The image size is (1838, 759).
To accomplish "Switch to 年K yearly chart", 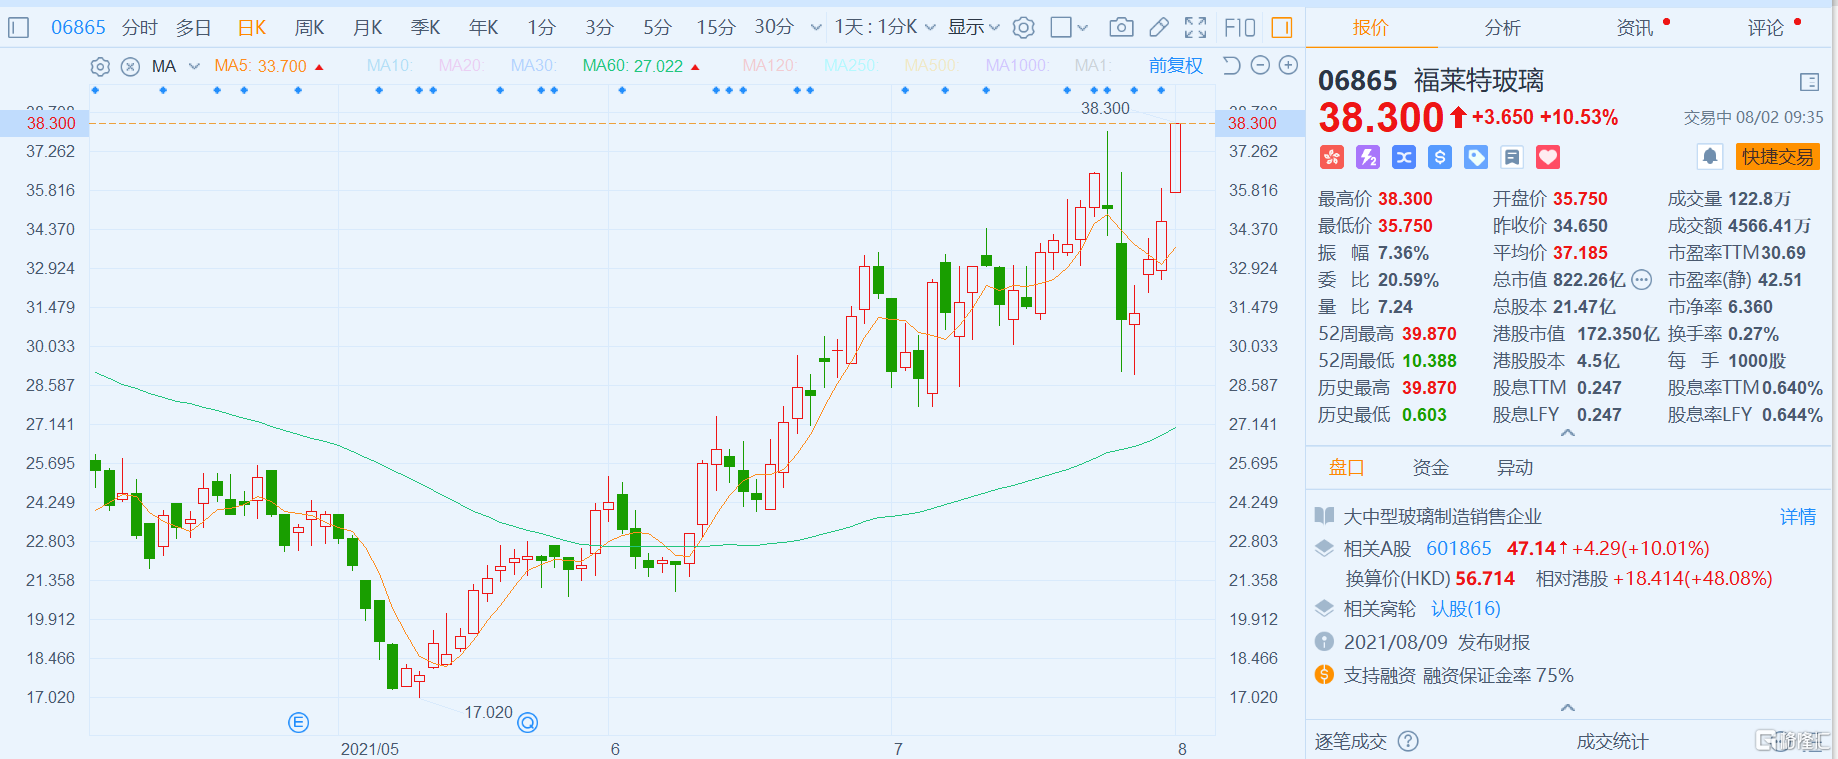I will [483, 28].
